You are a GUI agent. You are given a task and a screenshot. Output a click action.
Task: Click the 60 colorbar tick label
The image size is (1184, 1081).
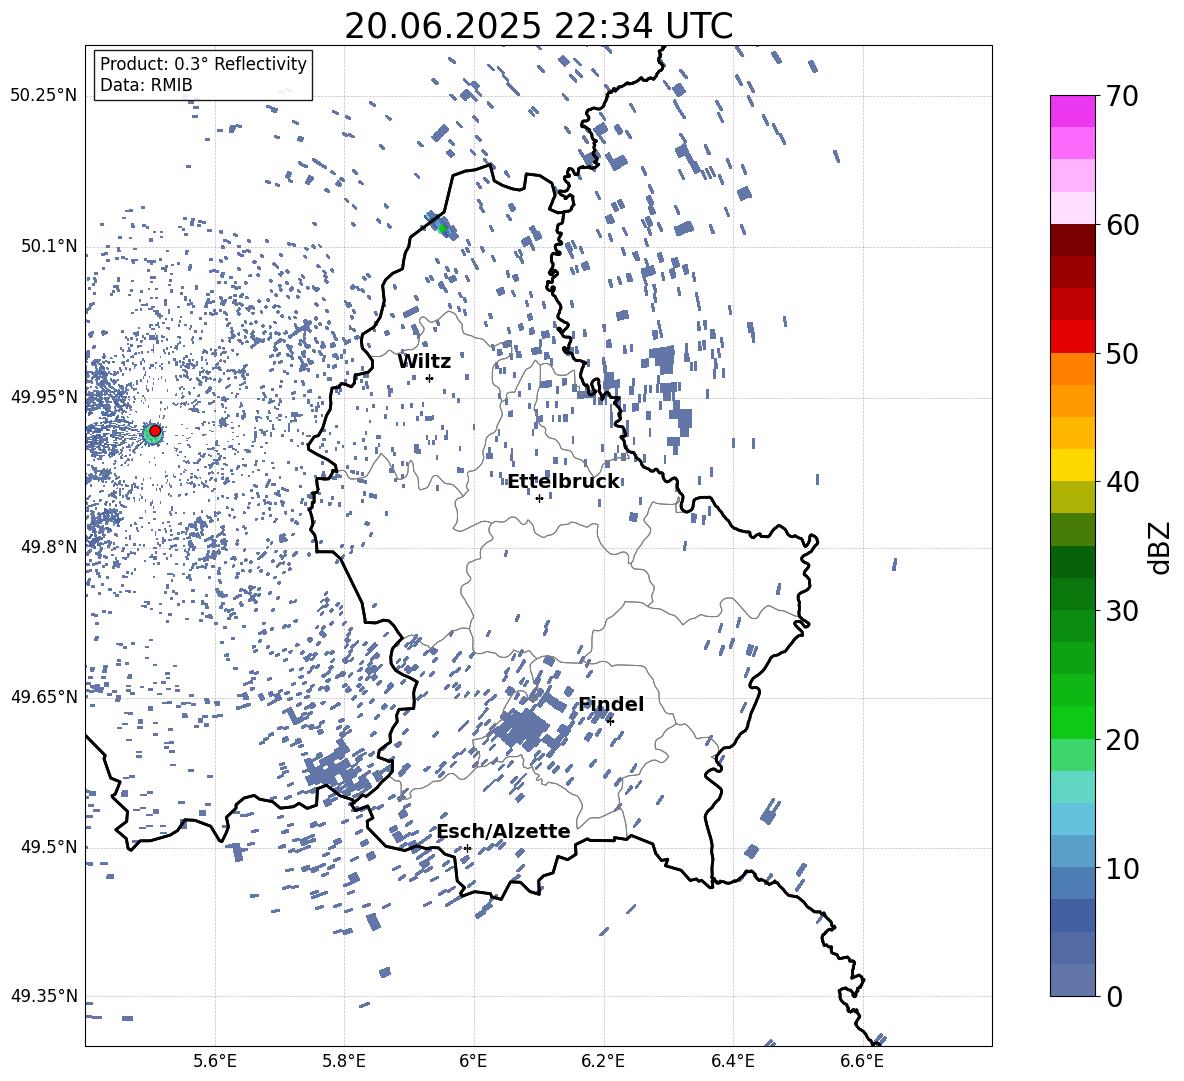pos(1122,225)
